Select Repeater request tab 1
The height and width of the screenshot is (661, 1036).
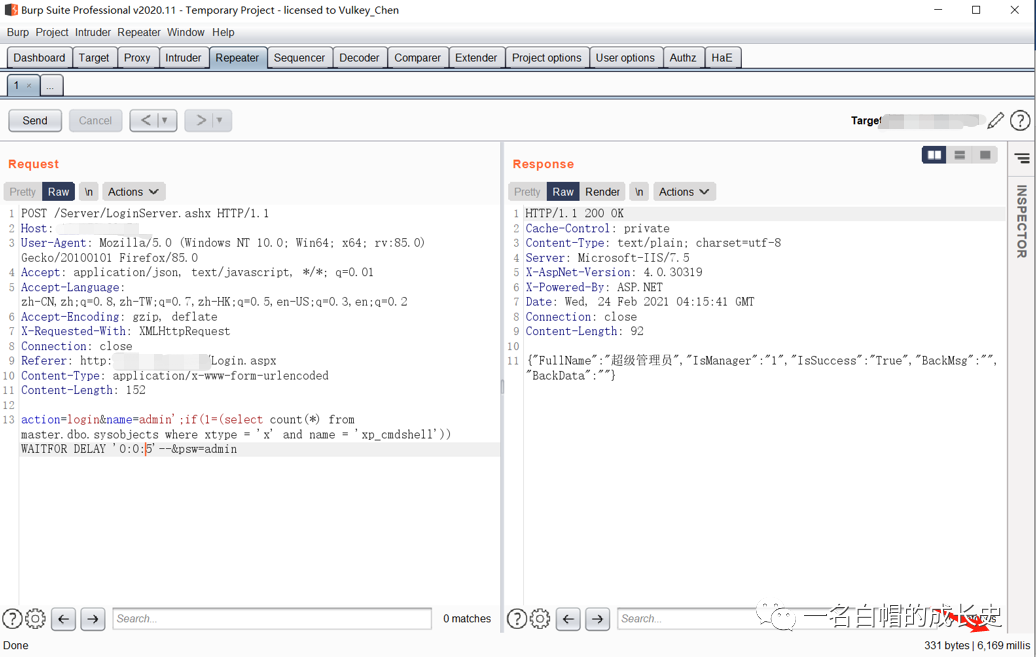click(x=18, y=85)
